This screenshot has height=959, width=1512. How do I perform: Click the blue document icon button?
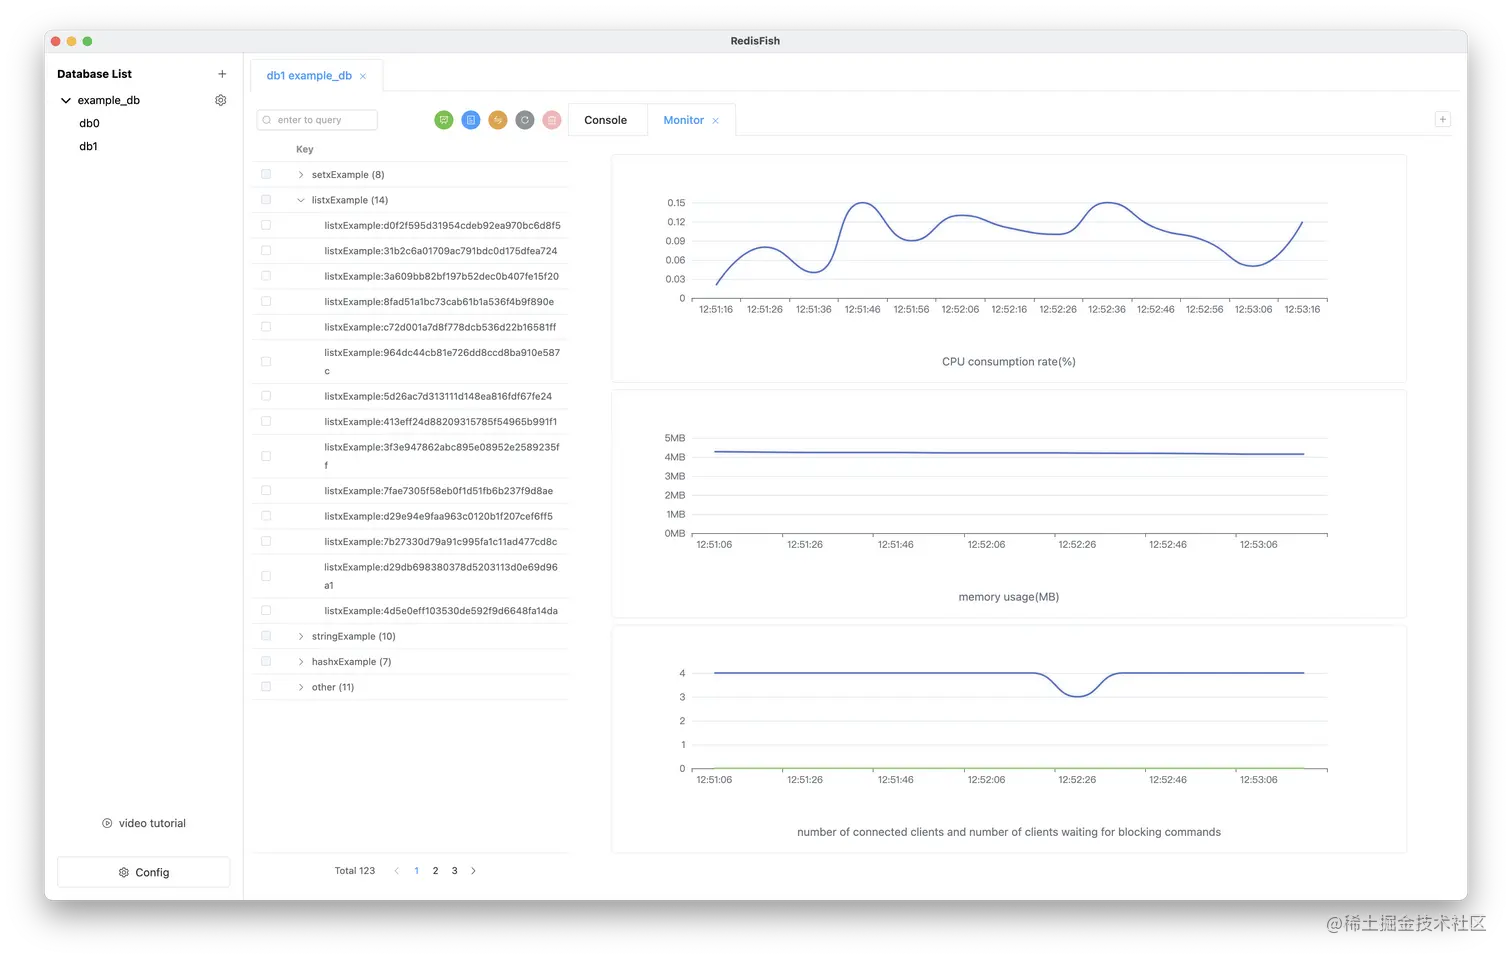tap(471, 120)
